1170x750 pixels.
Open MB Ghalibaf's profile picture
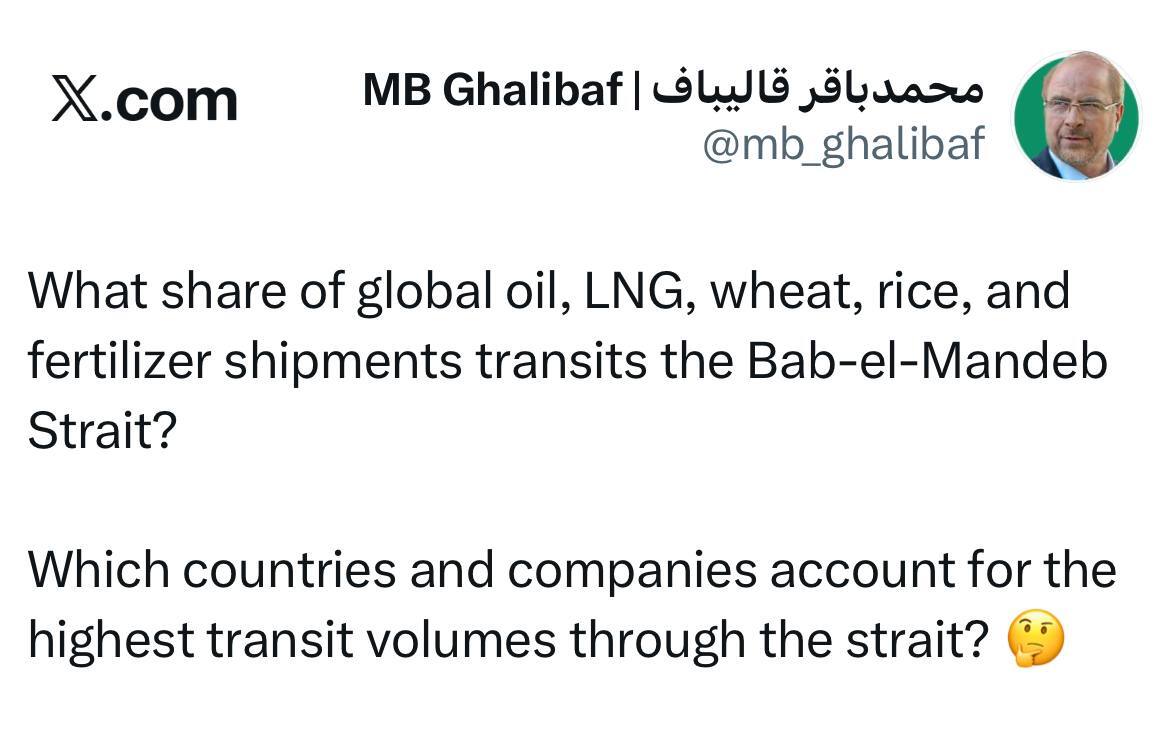1076,117
